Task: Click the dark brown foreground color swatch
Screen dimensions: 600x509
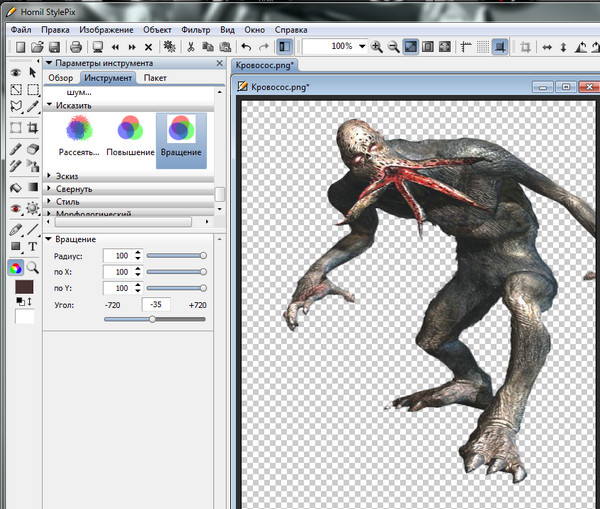Action: tap(23, 288)
